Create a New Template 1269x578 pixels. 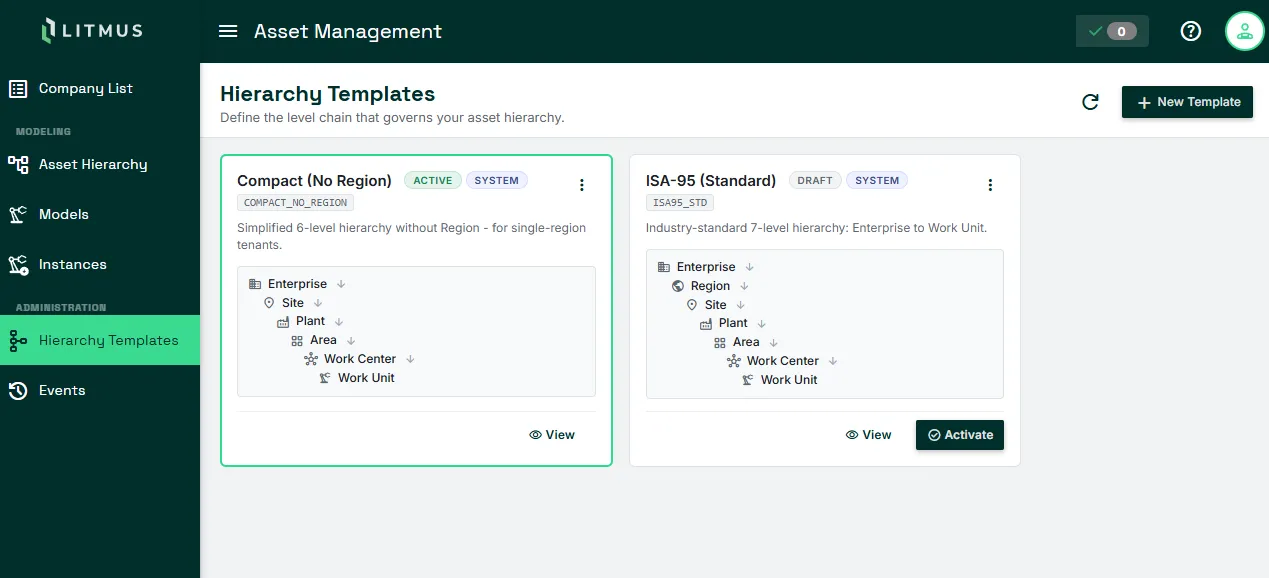coord(1187,102)
